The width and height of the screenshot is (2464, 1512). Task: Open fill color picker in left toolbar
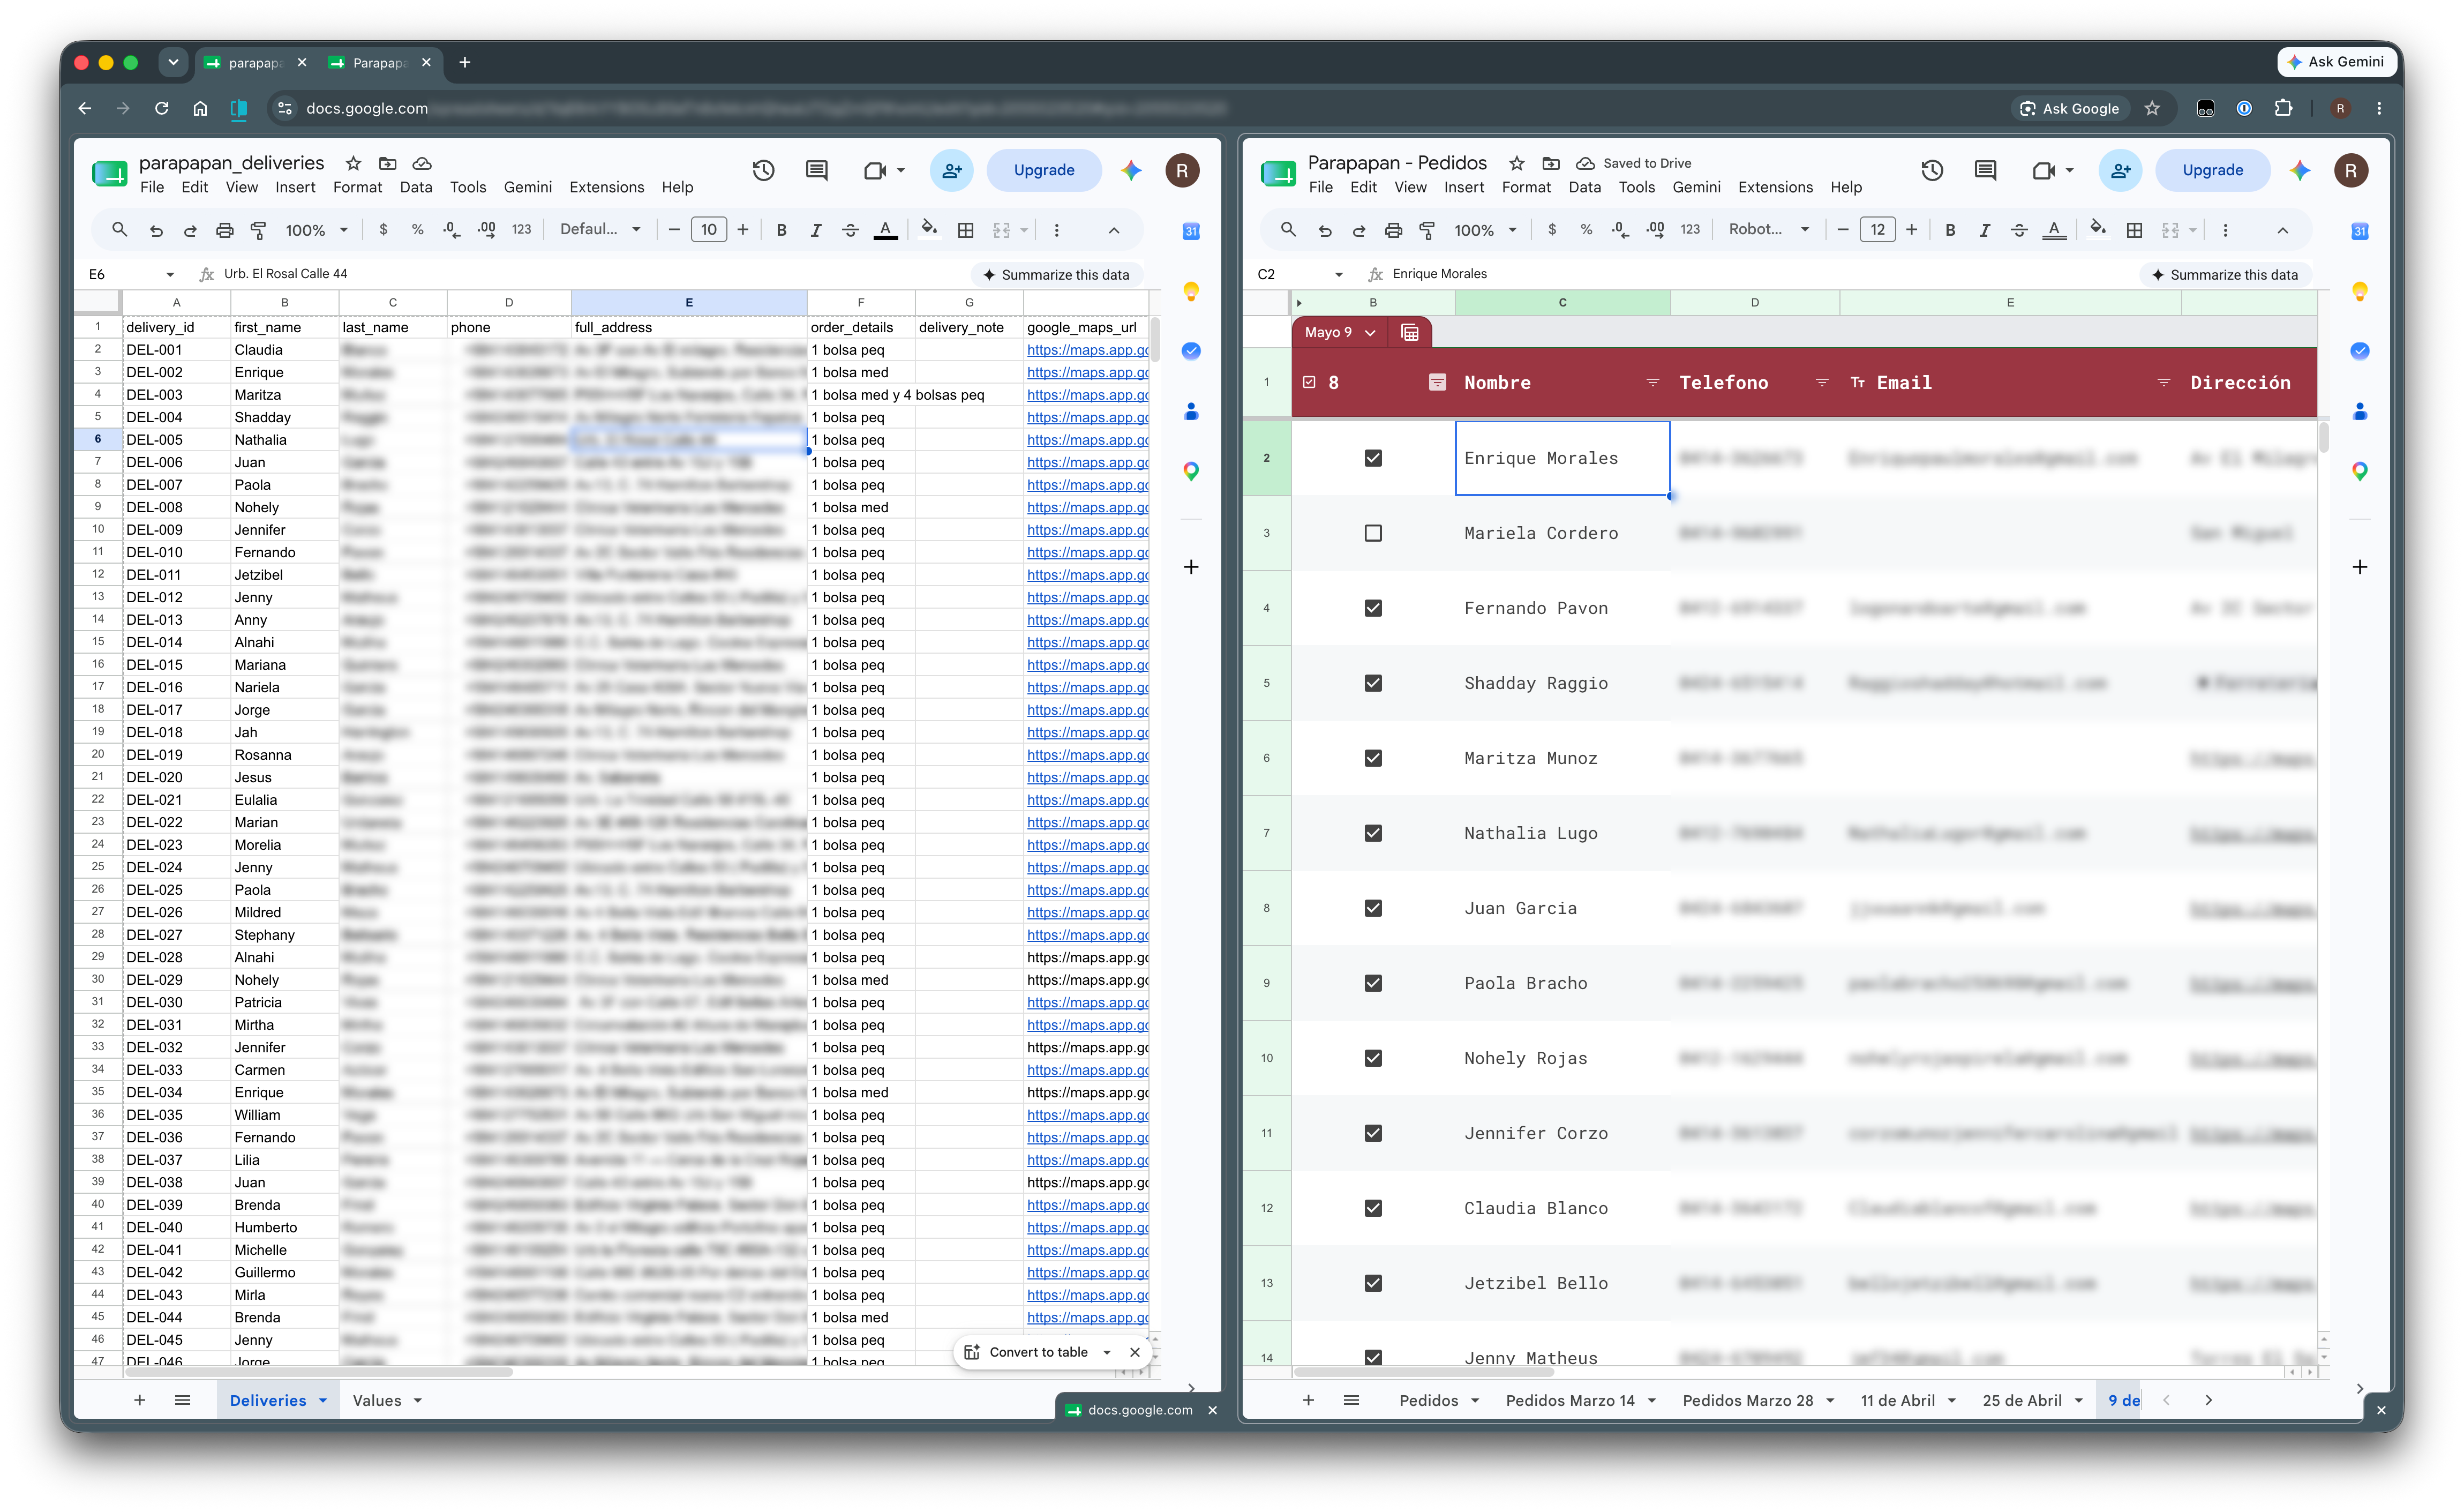pyautogui.click(x=929, y=230)
